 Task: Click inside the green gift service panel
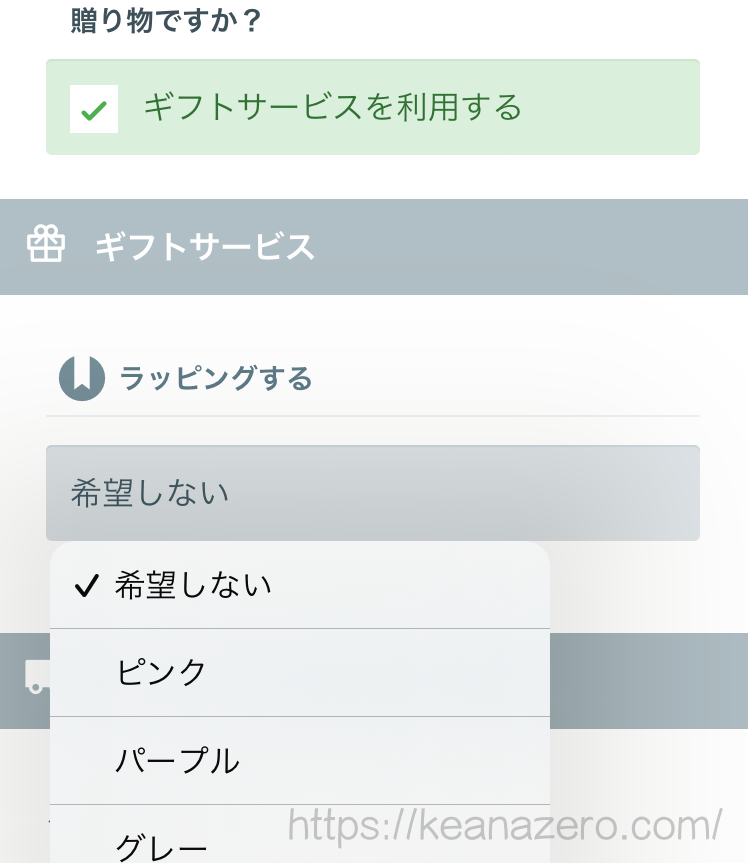click(373, 105)
